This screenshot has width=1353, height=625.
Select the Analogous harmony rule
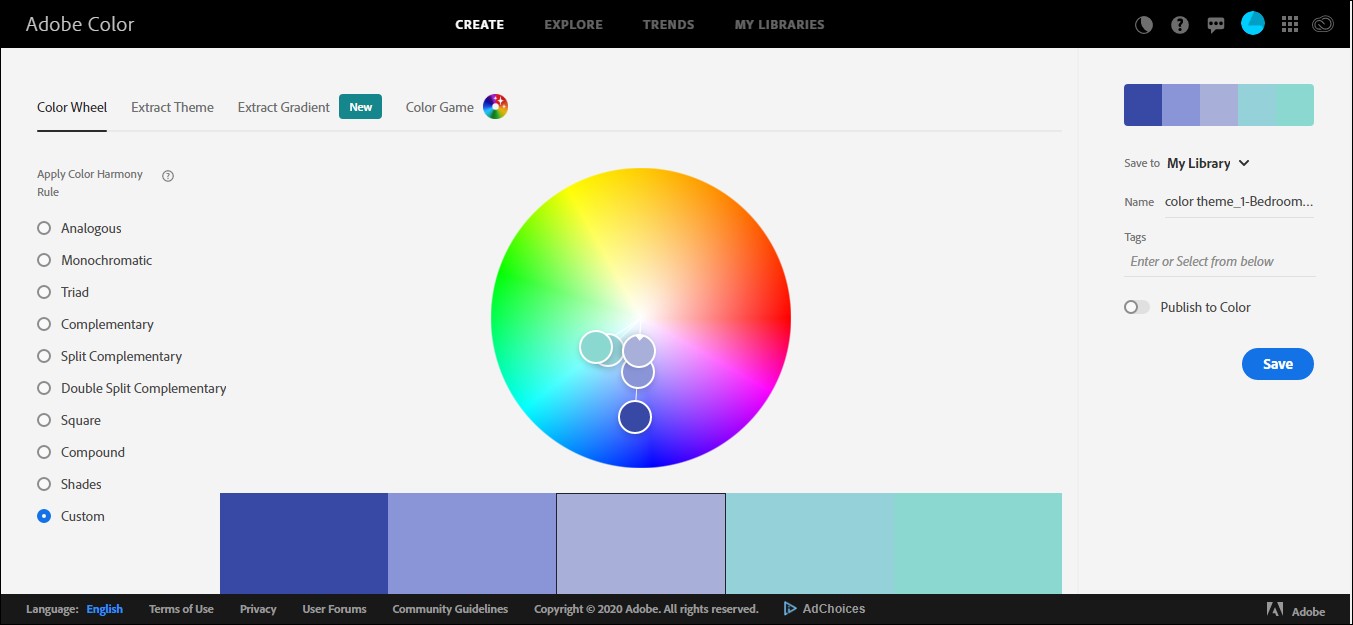click(44, 228)
